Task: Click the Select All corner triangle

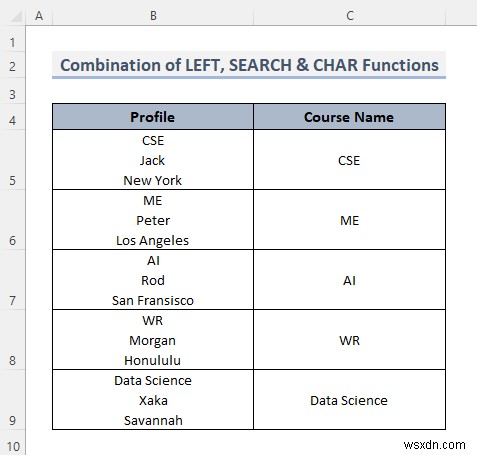Action: tap(15, 16)
